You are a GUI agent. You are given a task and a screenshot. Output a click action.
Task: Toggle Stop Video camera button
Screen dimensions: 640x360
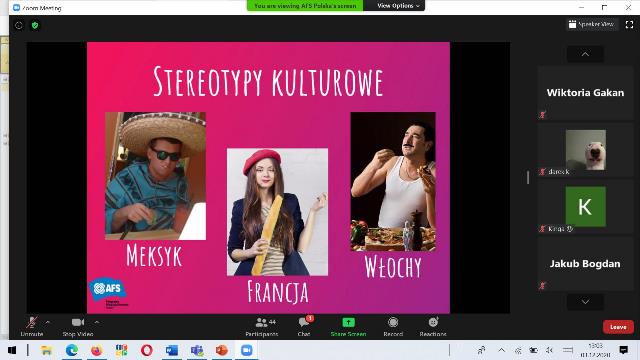pyautogui.click(x=78, y=322)
